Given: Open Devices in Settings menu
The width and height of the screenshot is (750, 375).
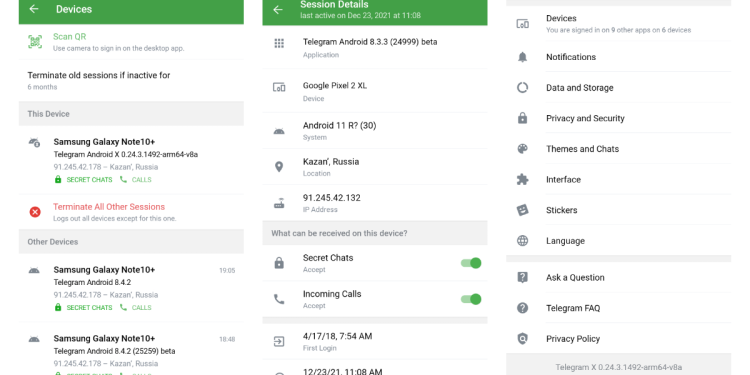Looking at the screenshot, I should point(618,23).
